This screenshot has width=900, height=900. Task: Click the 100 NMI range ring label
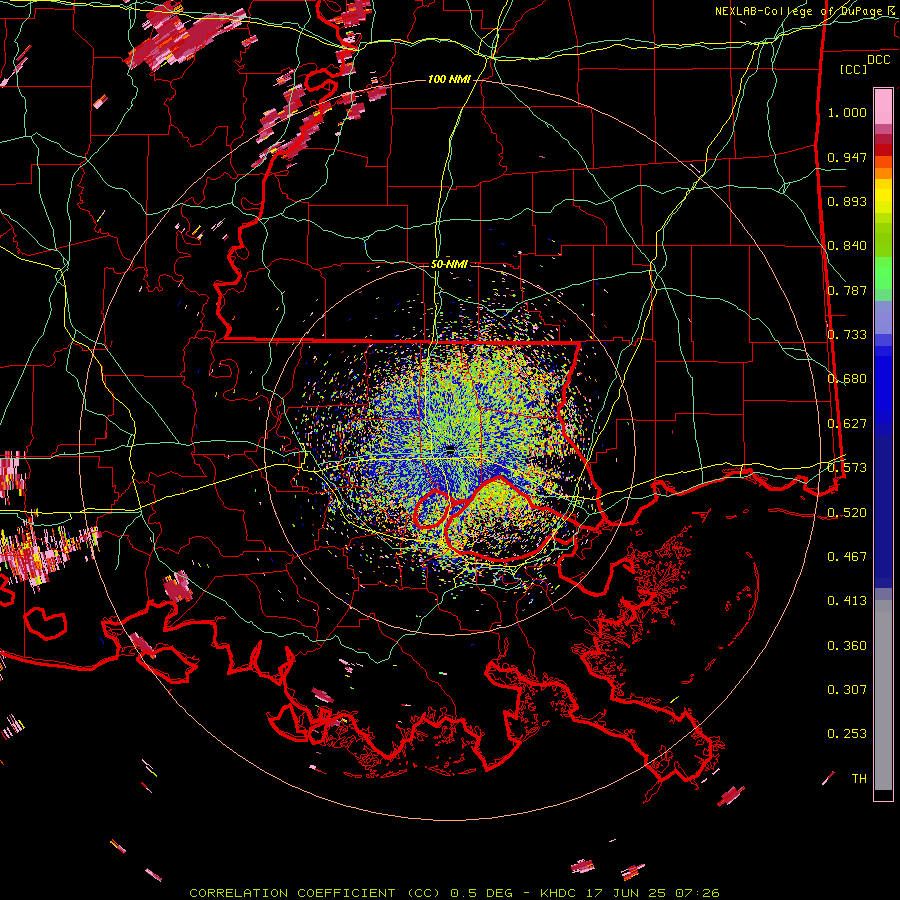pyautogui.click(x=449, y=79)
